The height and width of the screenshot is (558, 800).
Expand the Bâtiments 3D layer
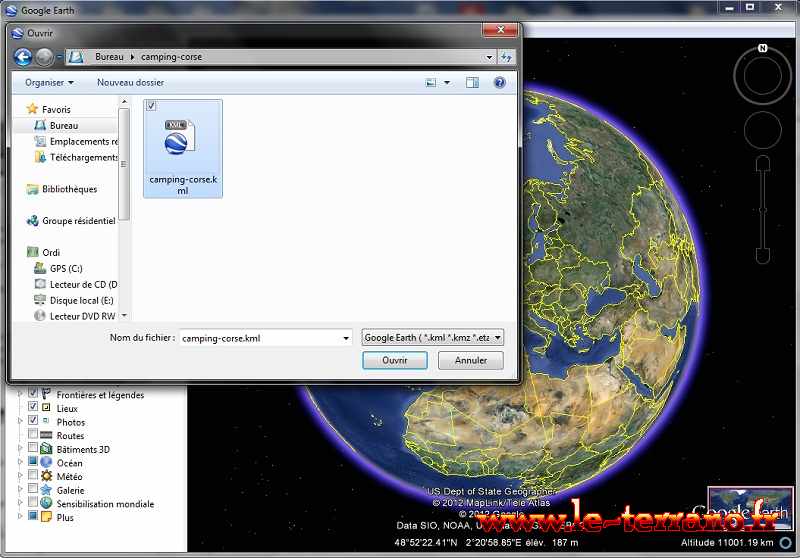20,448
